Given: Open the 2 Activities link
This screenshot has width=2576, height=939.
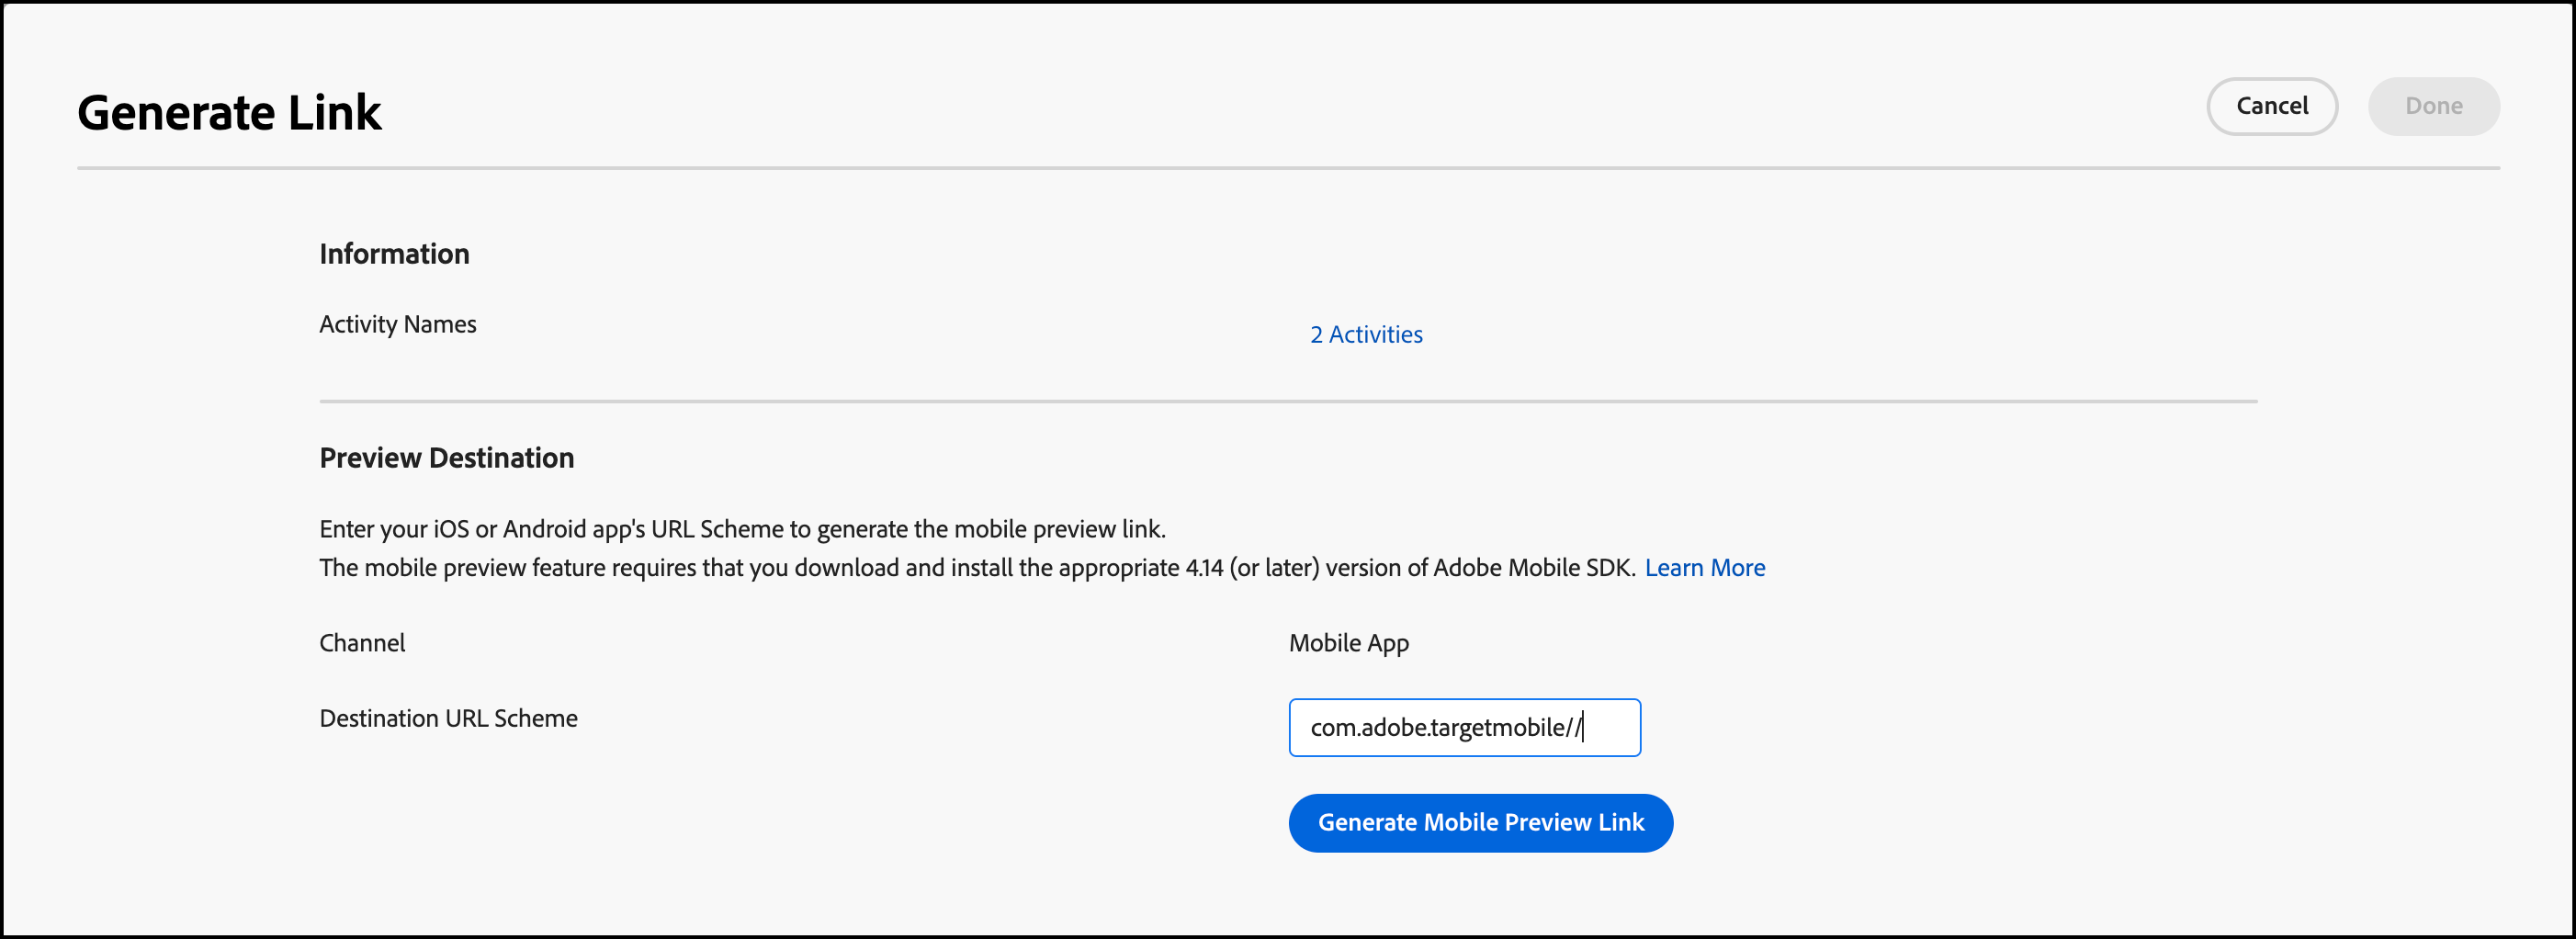Looking at the screenshot, I should [1366, 334].
